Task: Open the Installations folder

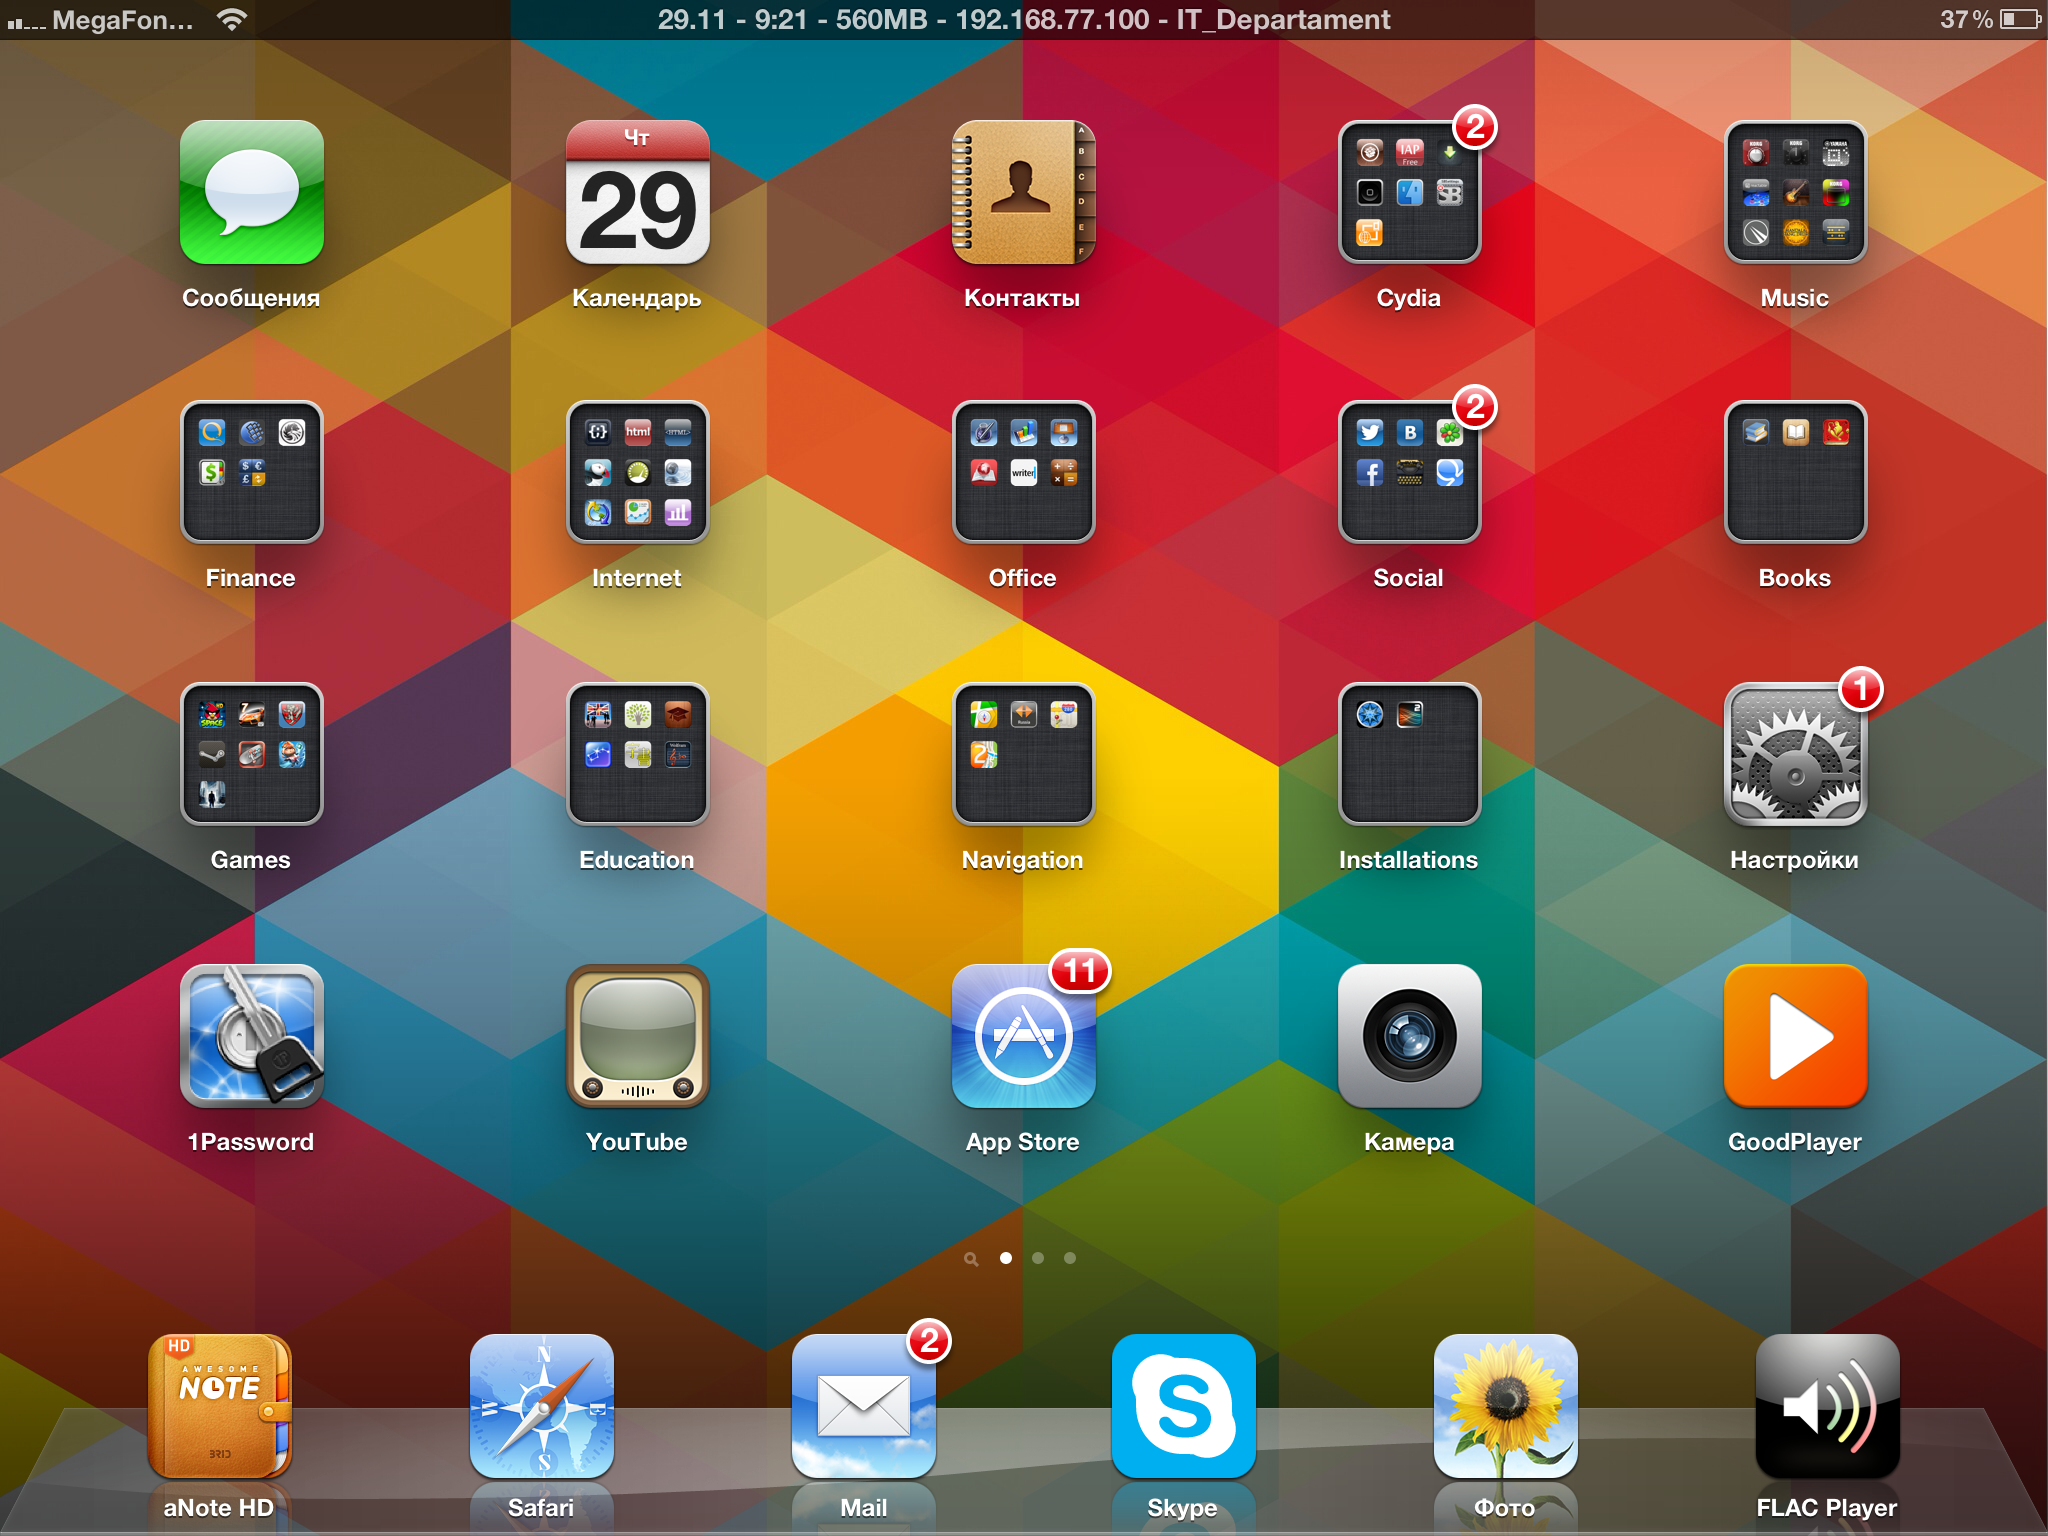Action: point(1409,754)
